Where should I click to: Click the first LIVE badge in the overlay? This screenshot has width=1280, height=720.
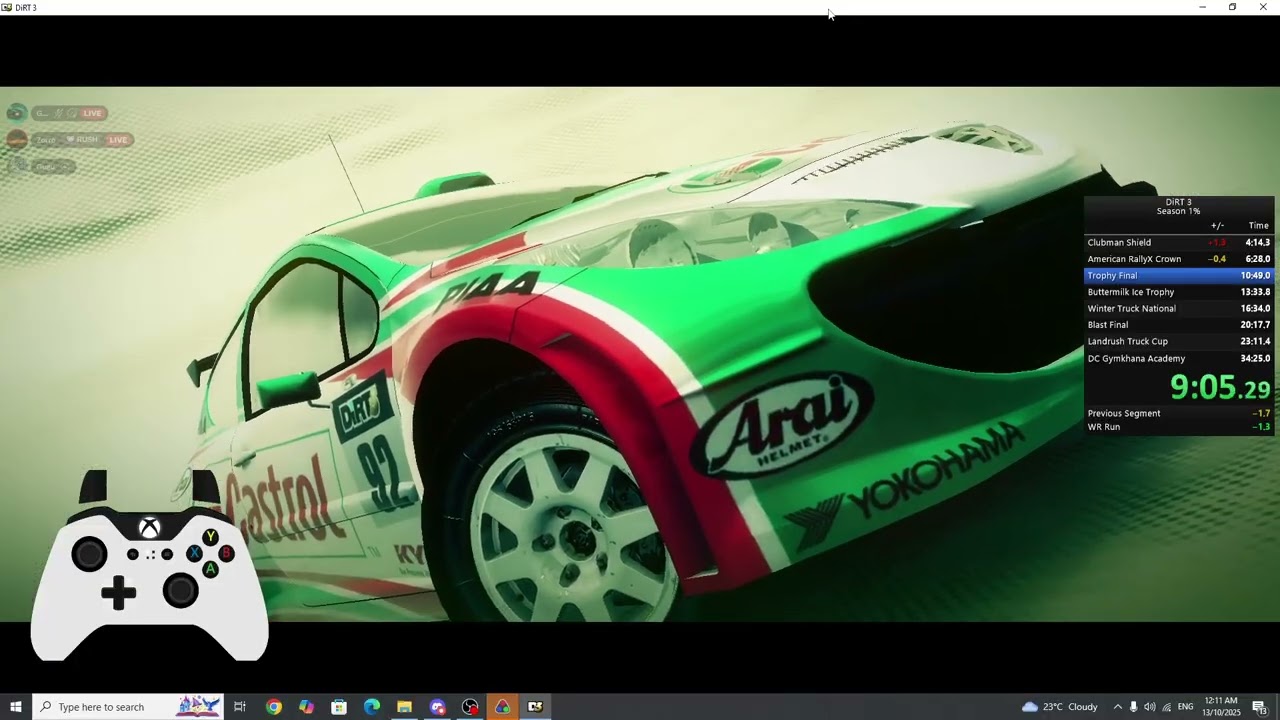92,113
